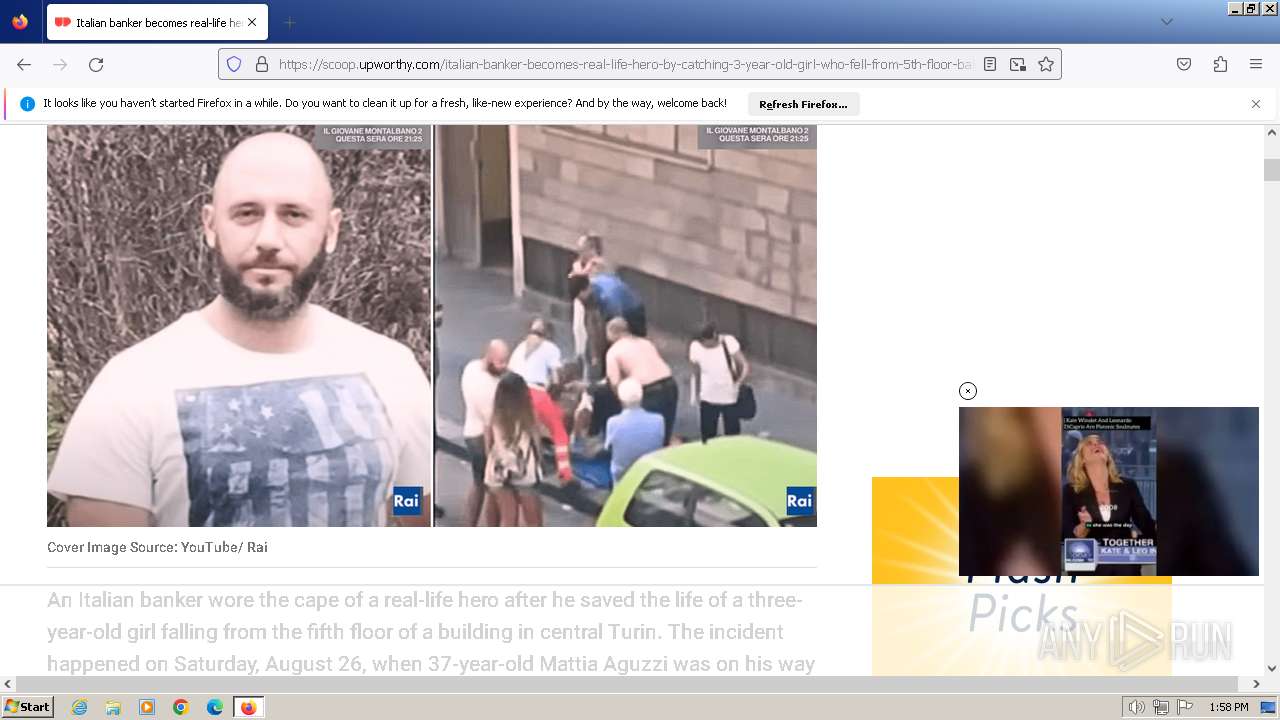Click the forward navigation arrow
This screenshot has height=720, width=1280.
60,64
